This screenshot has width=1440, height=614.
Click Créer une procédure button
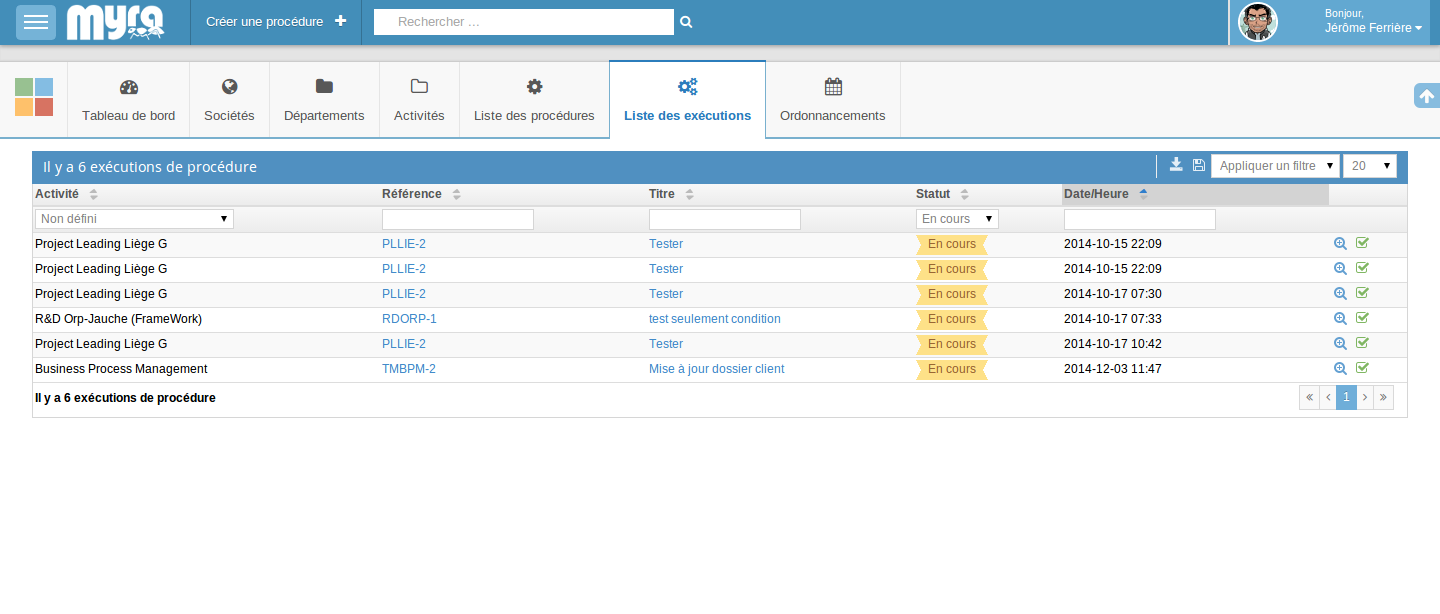pyautogui.click(x=276, y=21)
